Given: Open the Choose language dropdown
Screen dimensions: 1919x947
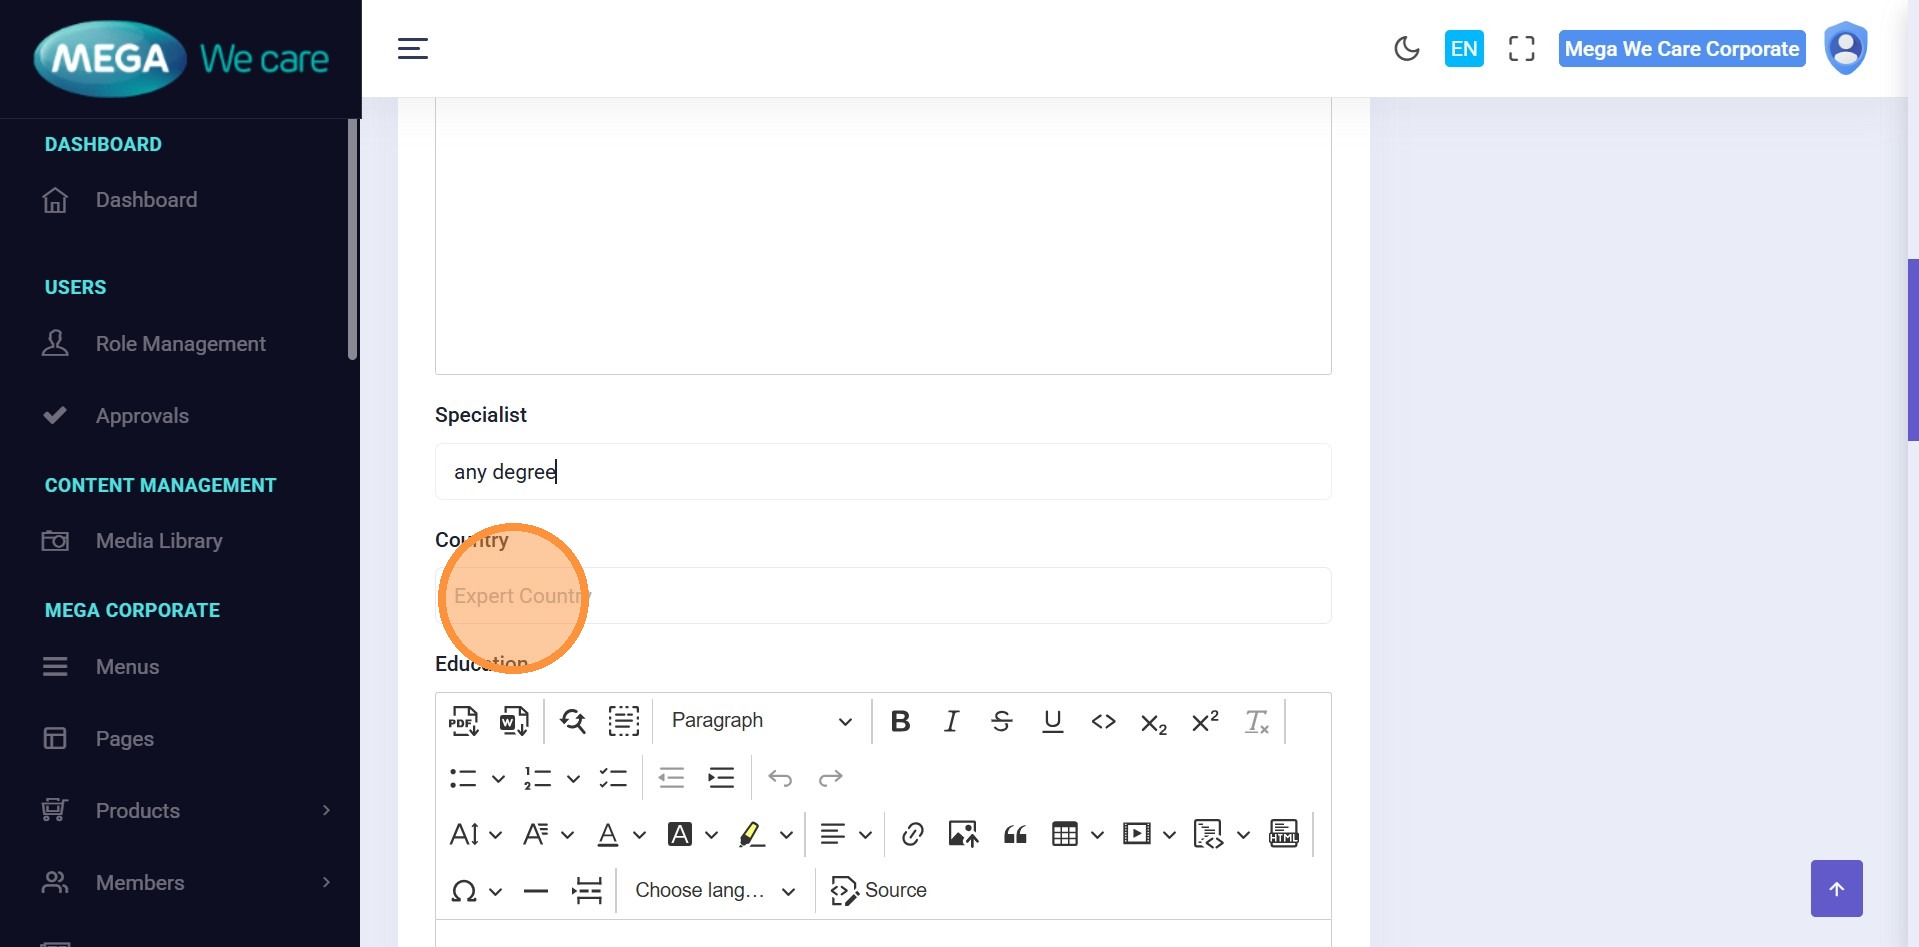Looking at the screenshot, I should coord(715,890).
